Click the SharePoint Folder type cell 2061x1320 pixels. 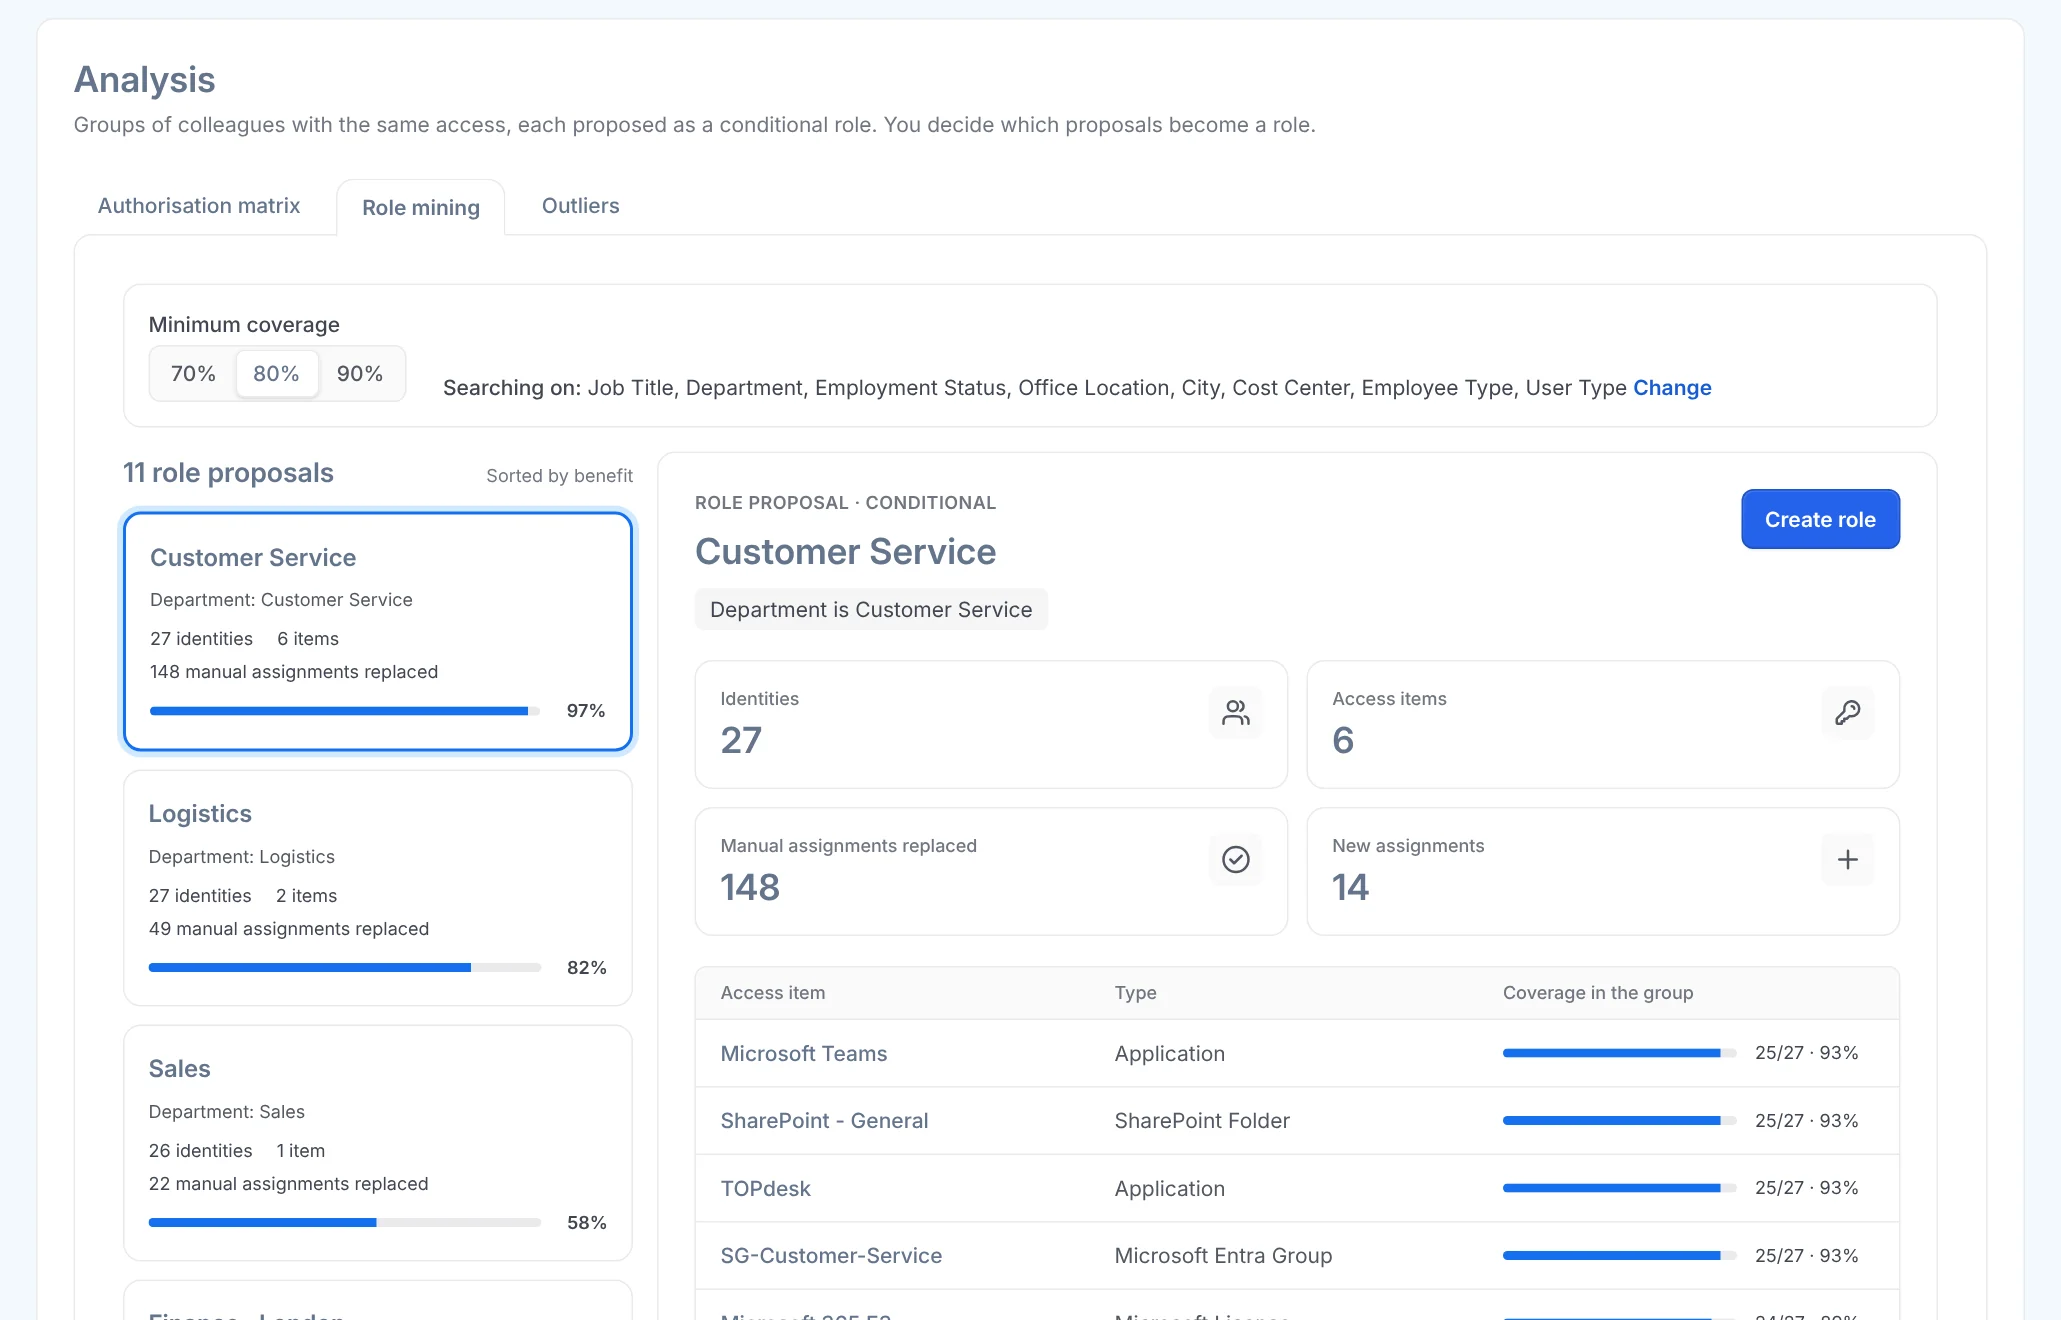click(1203, 1120)
